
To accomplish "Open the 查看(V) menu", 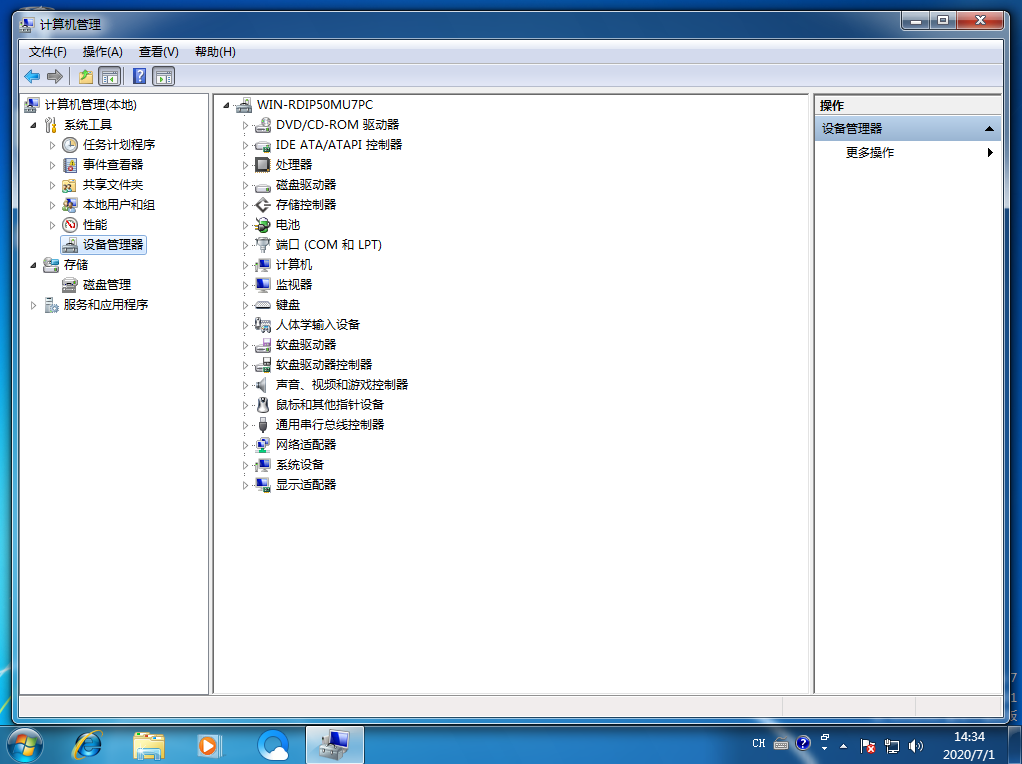I will coord(158,52).
